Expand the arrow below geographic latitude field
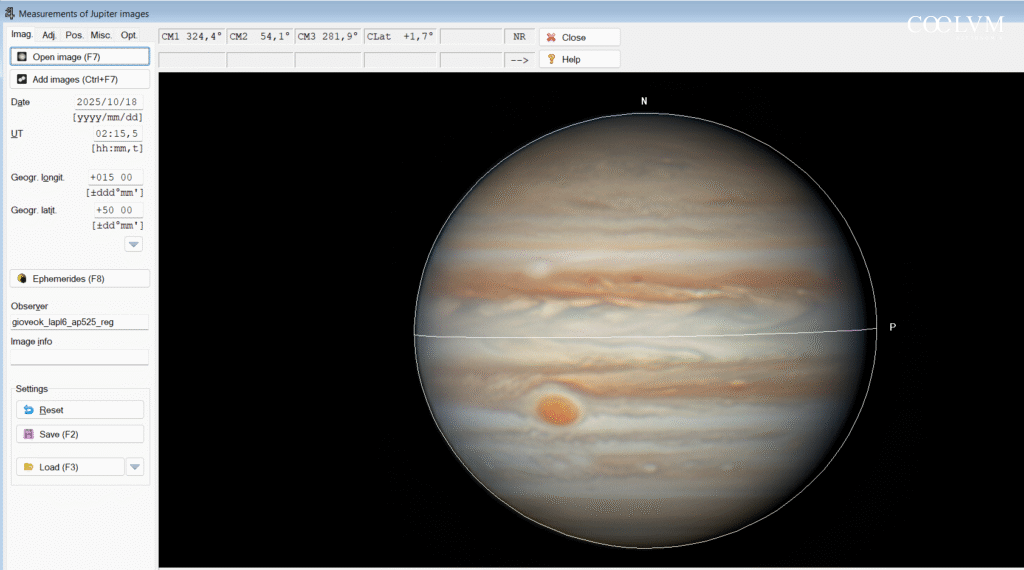 pyautogui.click(x=133, y=244)
